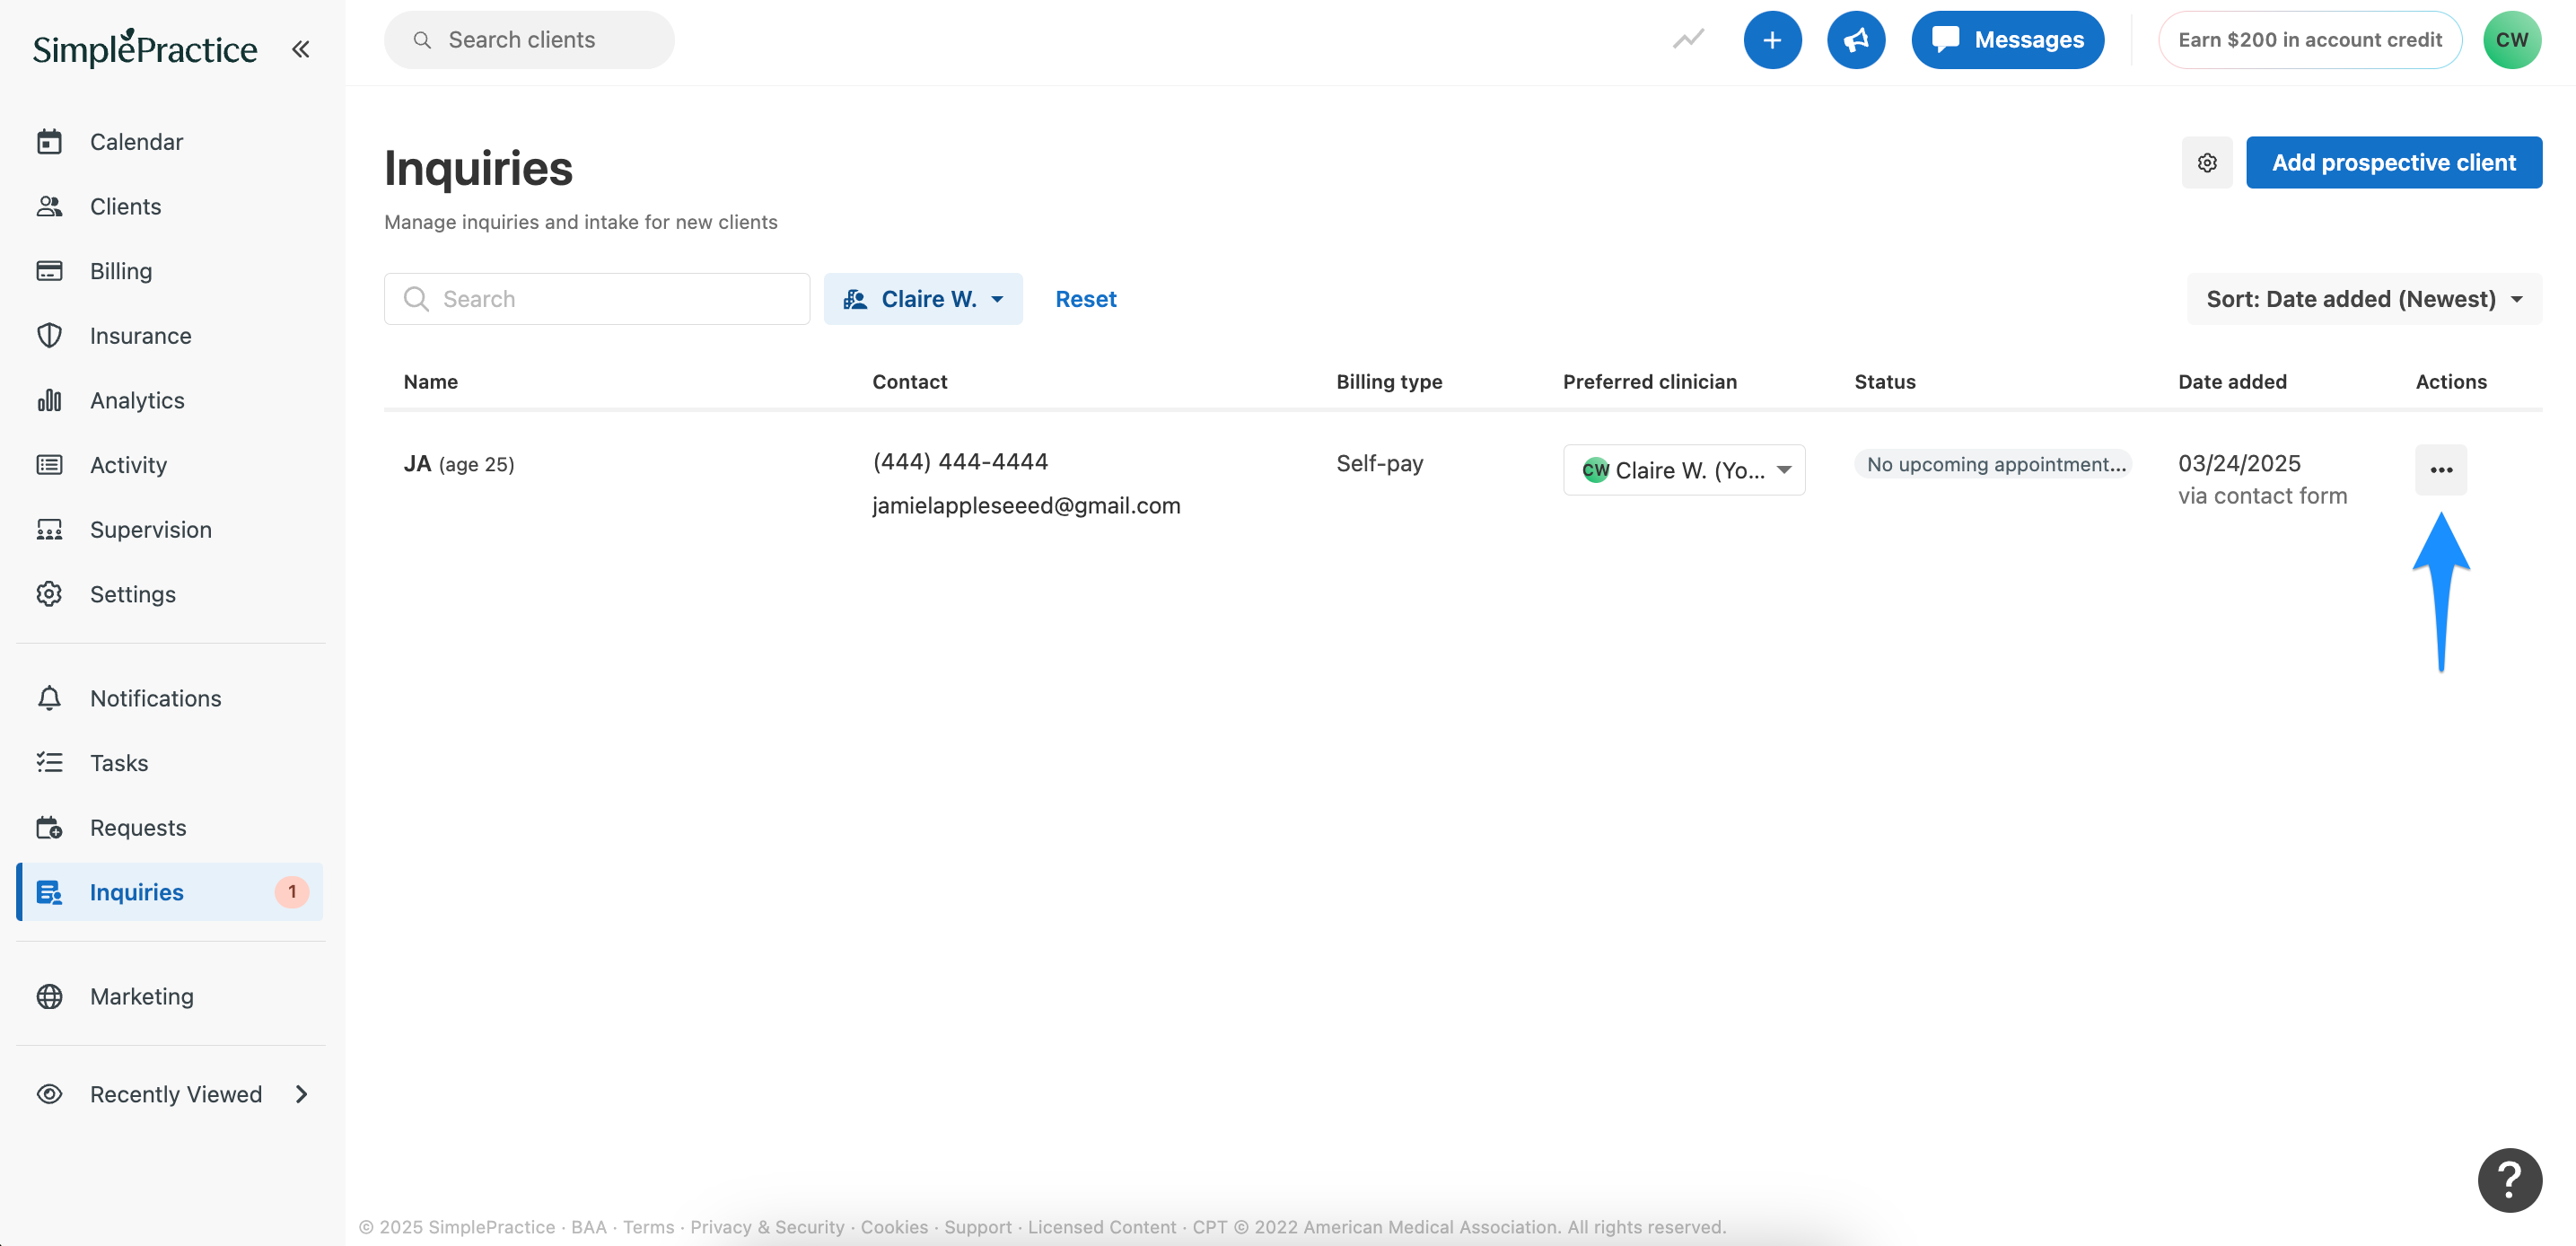This screenshot has width=2576, height=1246.
Task: Click the Inquiries badge showing 1
Action: [292, 891]
